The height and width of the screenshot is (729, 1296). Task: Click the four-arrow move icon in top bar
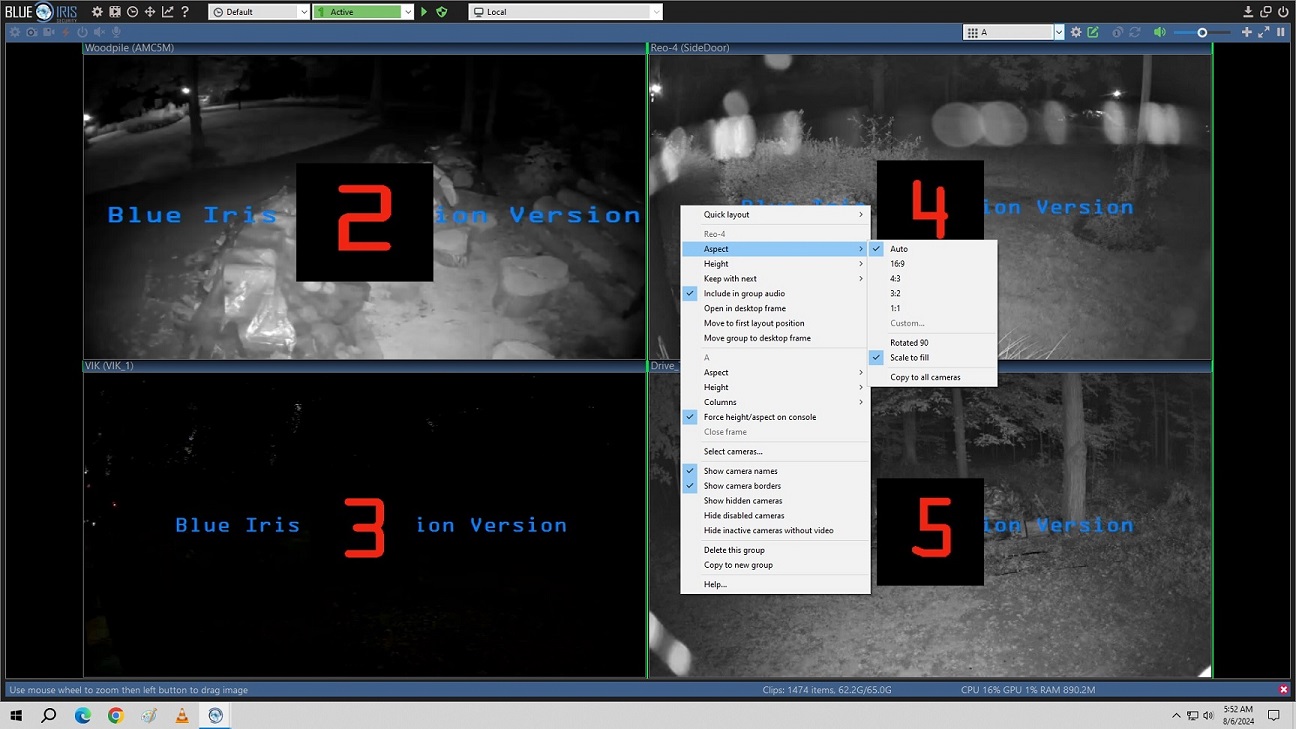coord(150,12)
